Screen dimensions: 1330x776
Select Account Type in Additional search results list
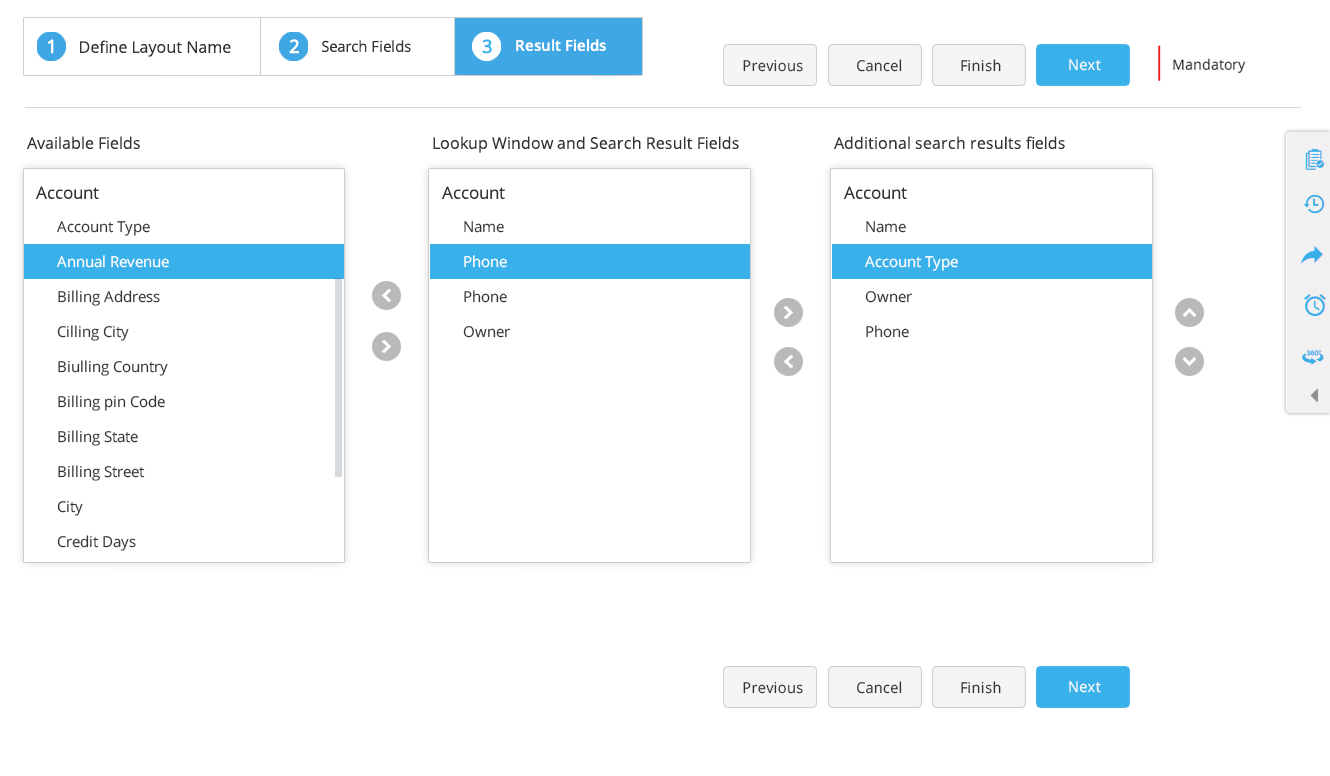(992, 262)
